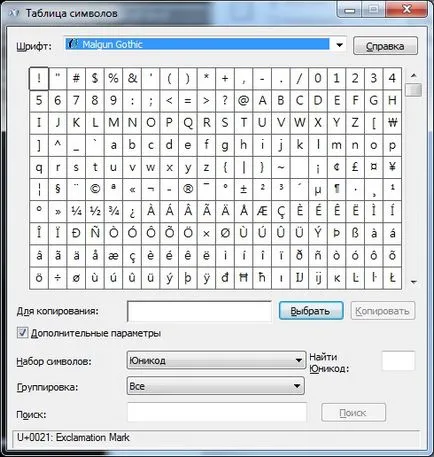Select the question mark ? cell
This screenshot has width=434, height=457.
(225, 101)
